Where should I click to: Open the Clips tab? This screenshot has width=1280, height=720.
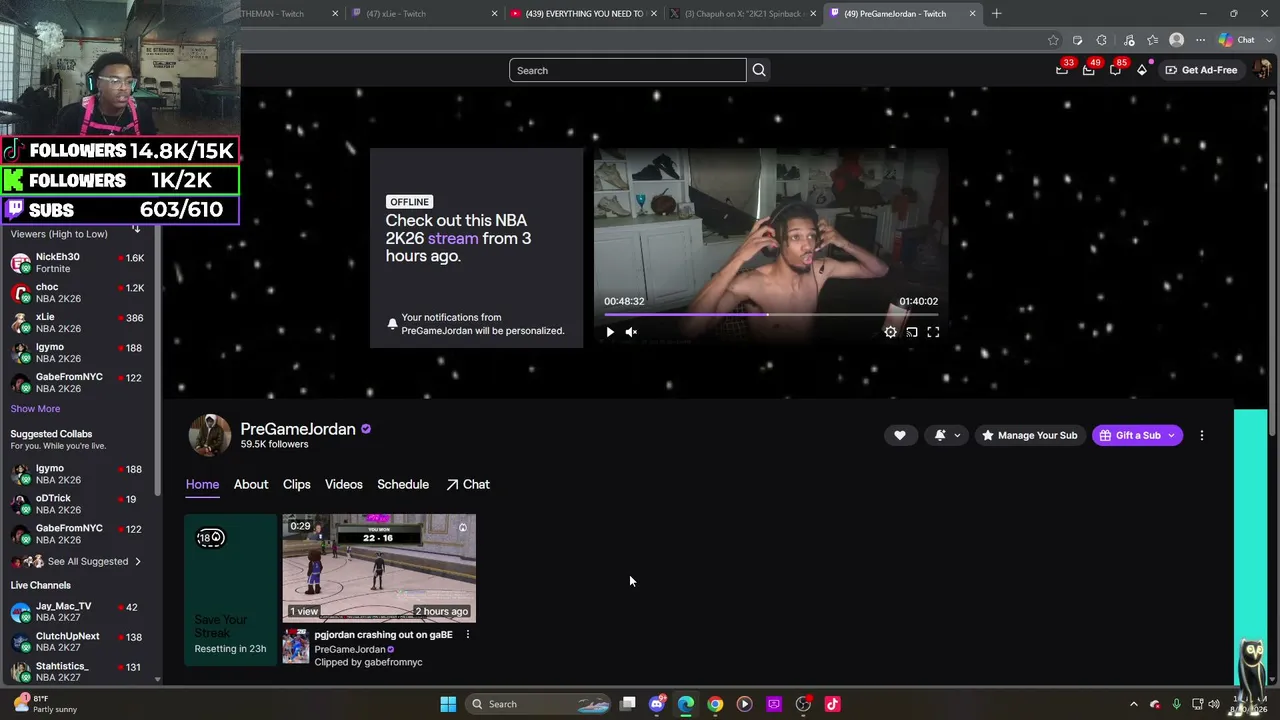[x=297, y=485]
